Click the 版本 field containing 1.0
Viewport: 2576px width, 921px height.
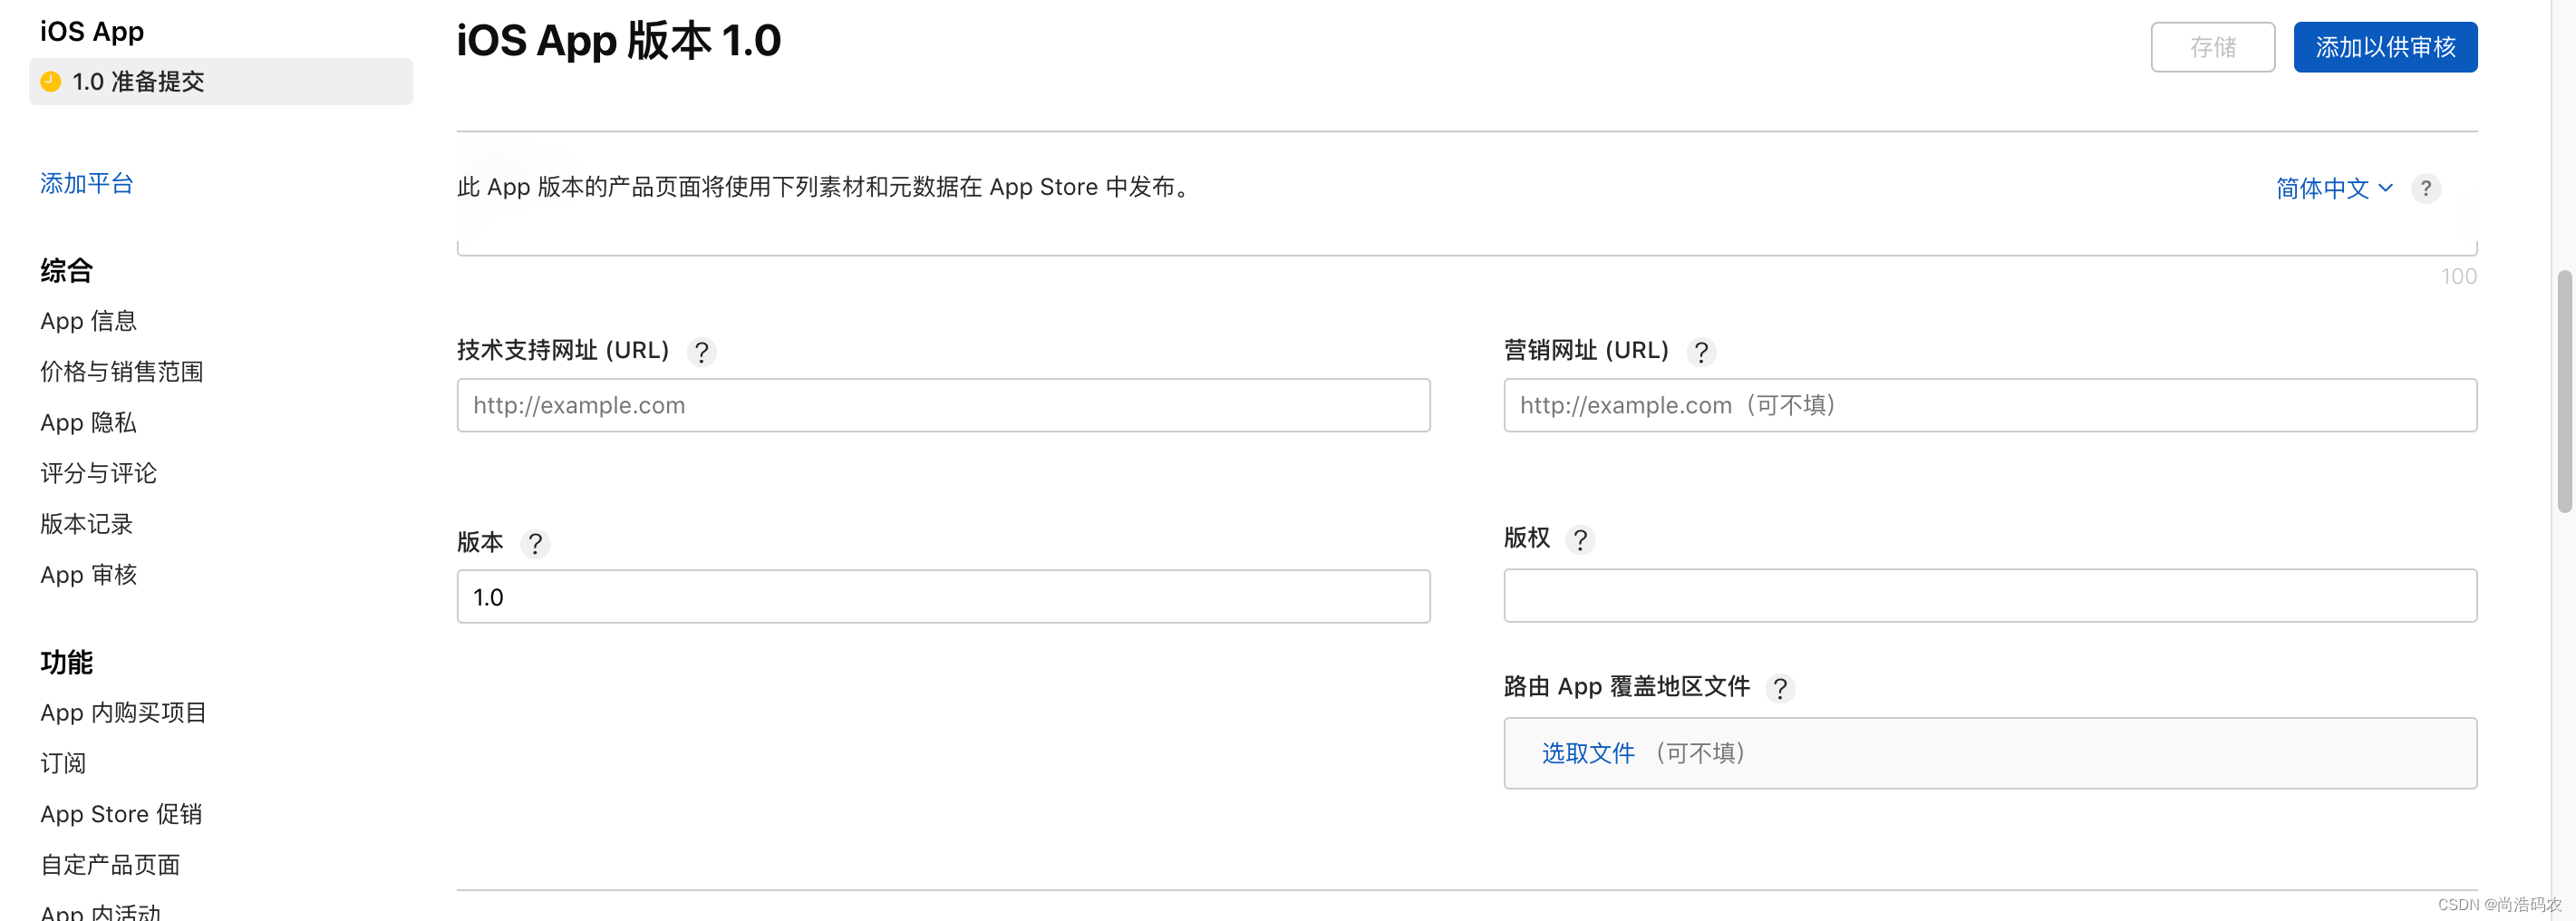[x=942, y=596]
